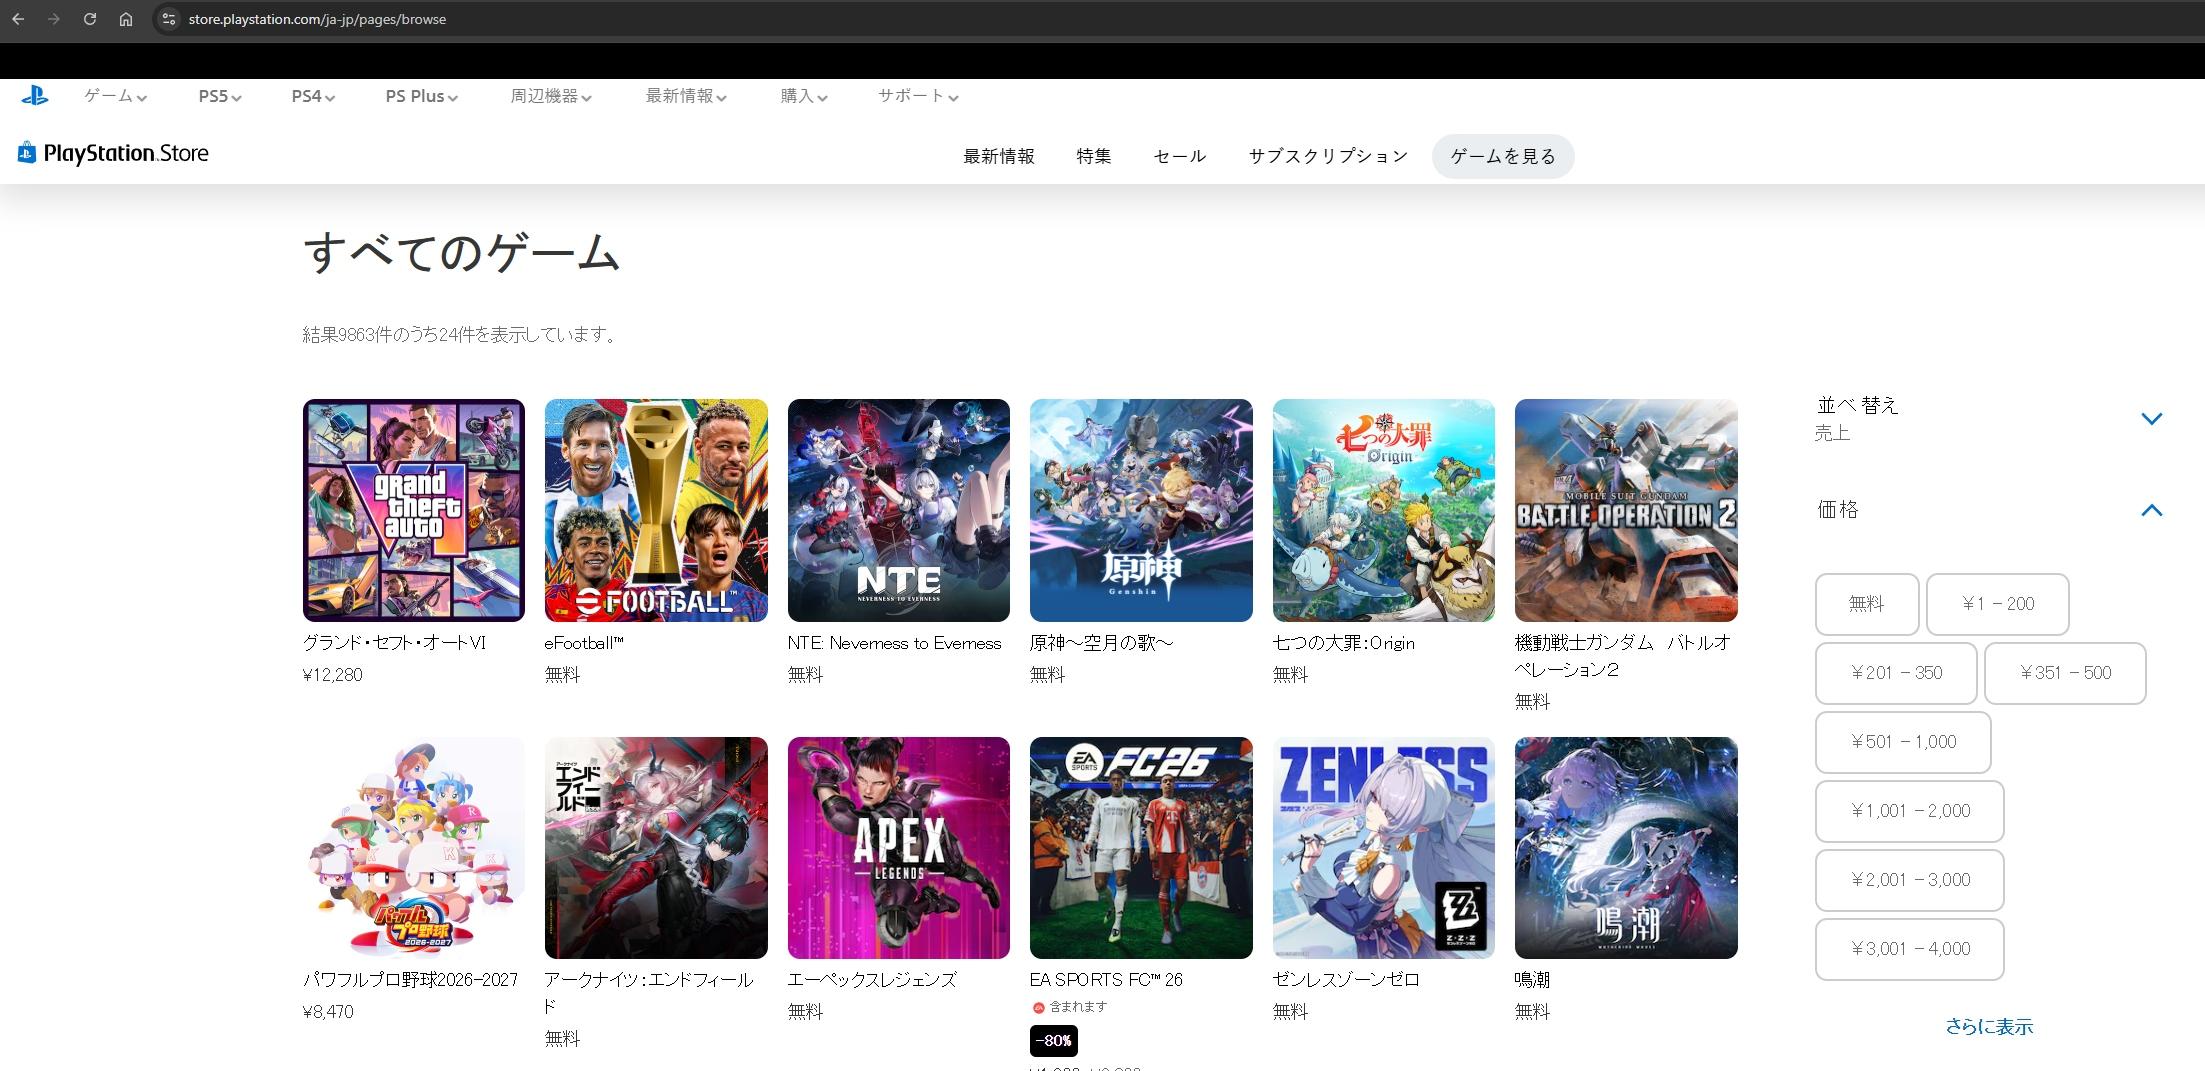2205x1071 pixels.
Task: Expand the 購入 navigation dropdown
Action: [x=804, y=96]
